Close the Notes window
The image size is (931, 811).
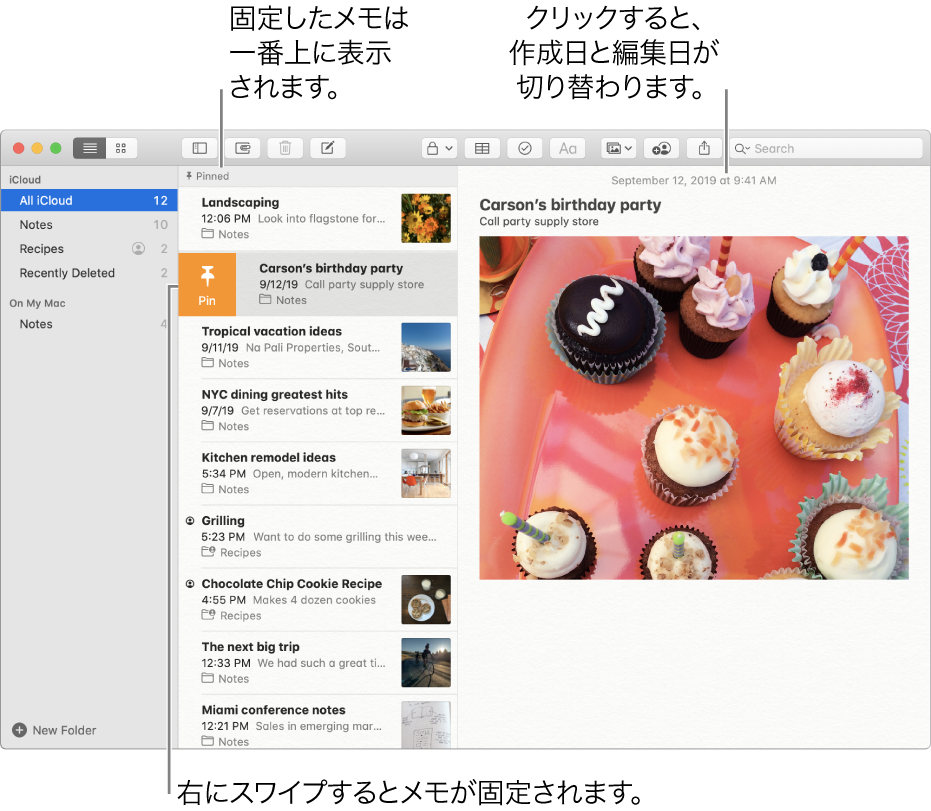click(x=19, y=148)
